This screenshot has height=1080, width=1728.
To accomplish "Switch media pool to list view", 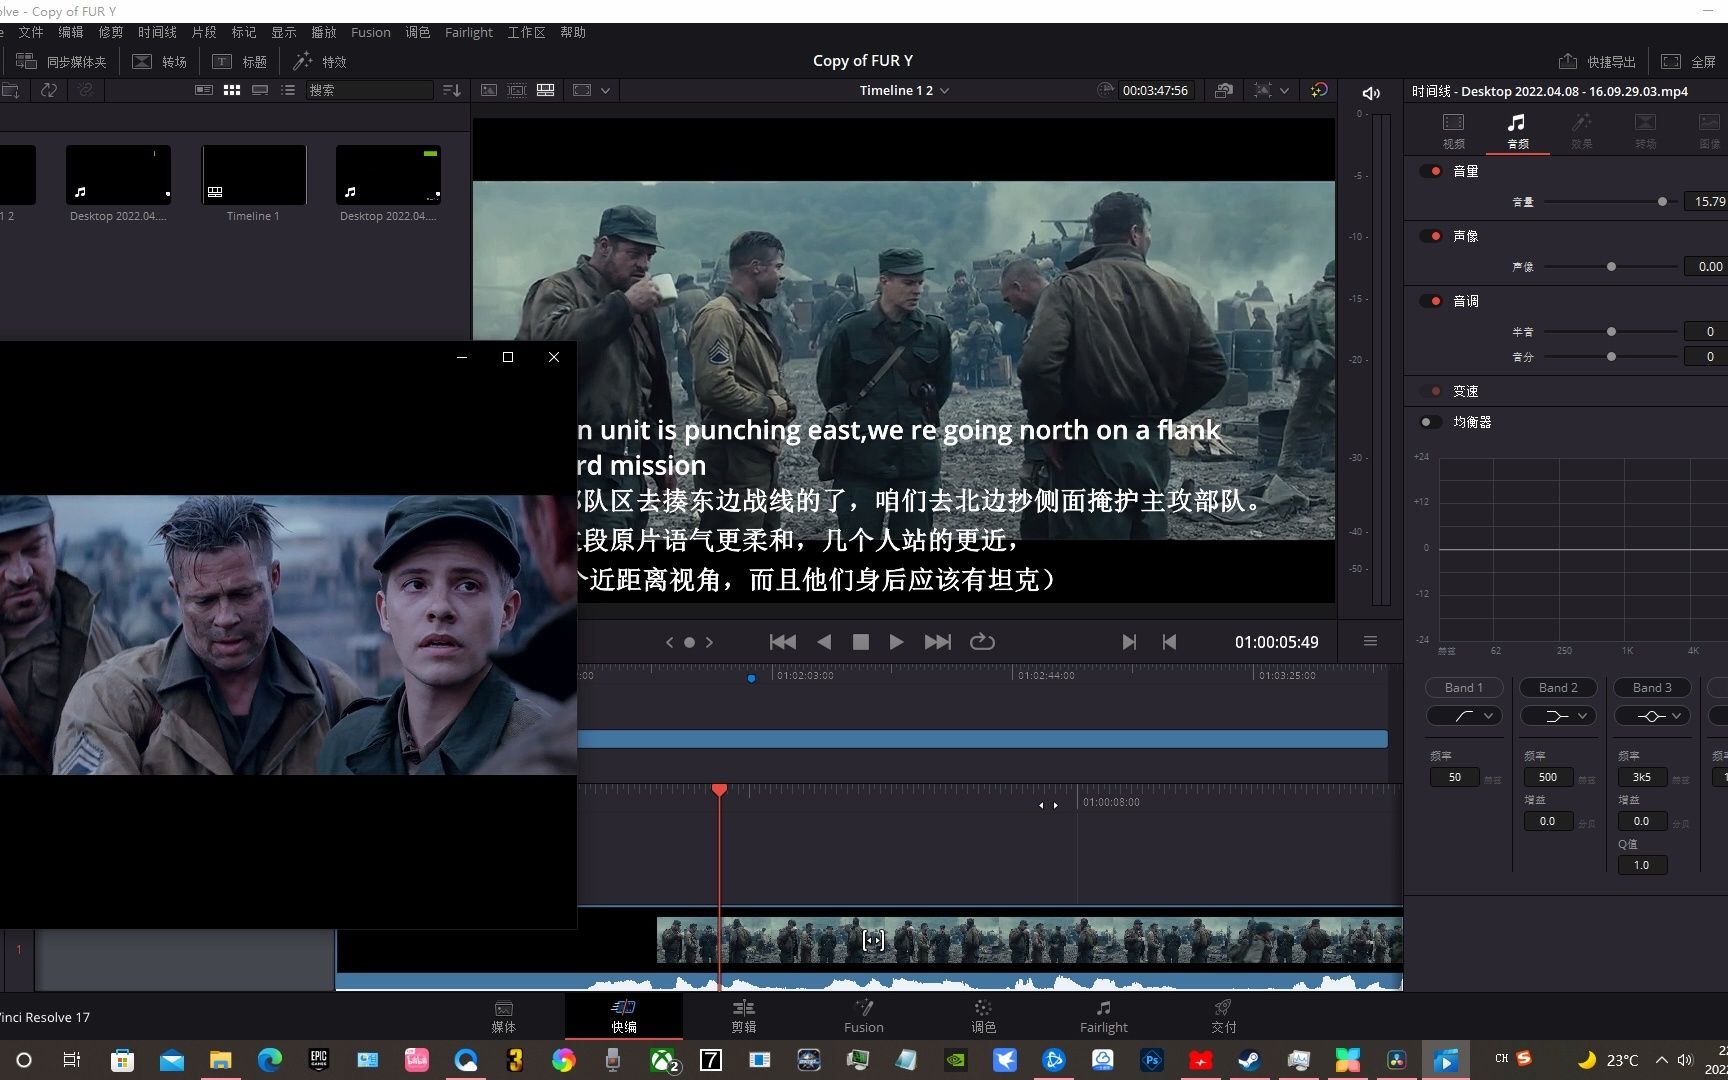I will (288, 90).
